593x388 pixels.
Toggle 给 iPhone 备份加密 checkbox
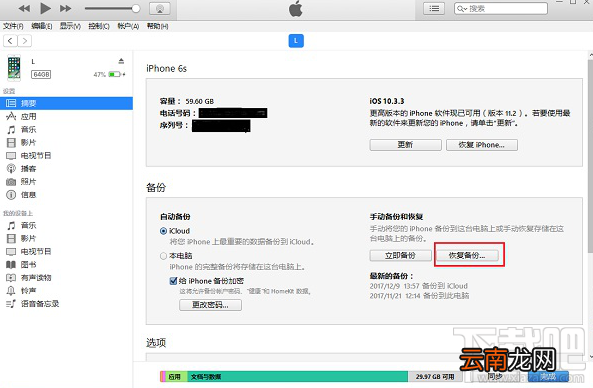click(173, 281)
